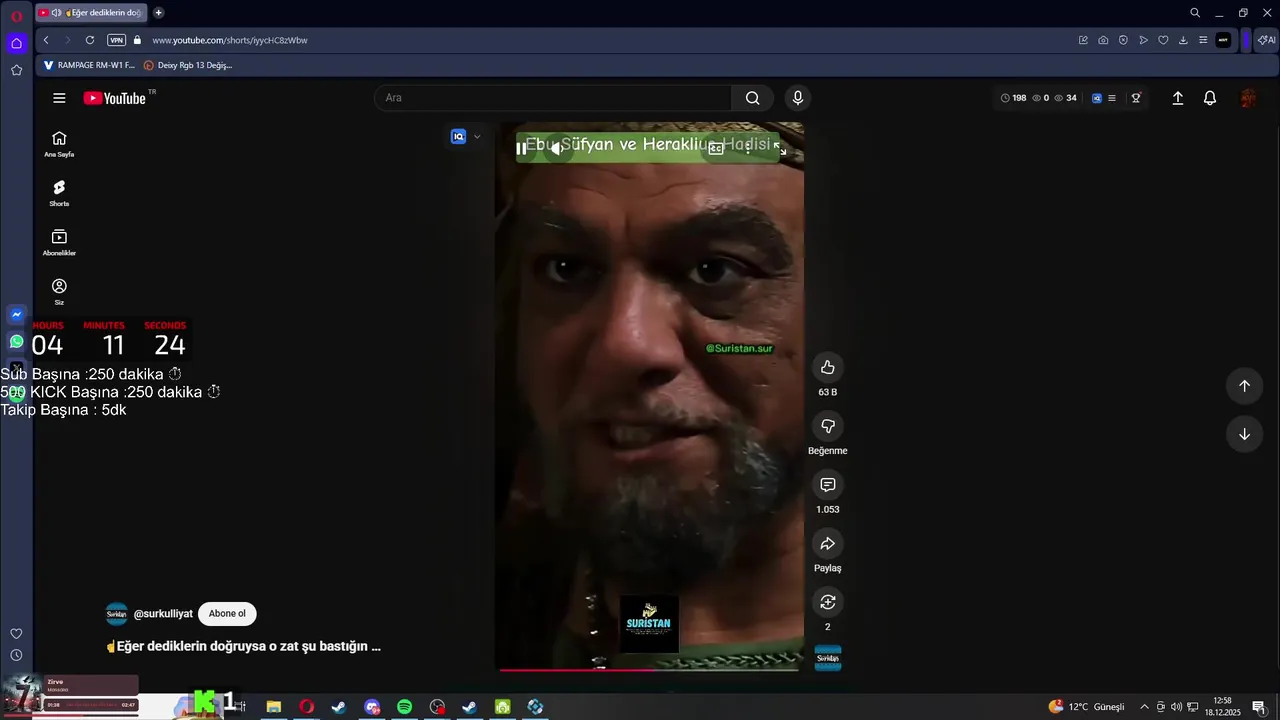The height and width of the screenshot is (720, 1280).
Task: Open the vidIQ trophy achievements icon
Action: [1136, 98]
